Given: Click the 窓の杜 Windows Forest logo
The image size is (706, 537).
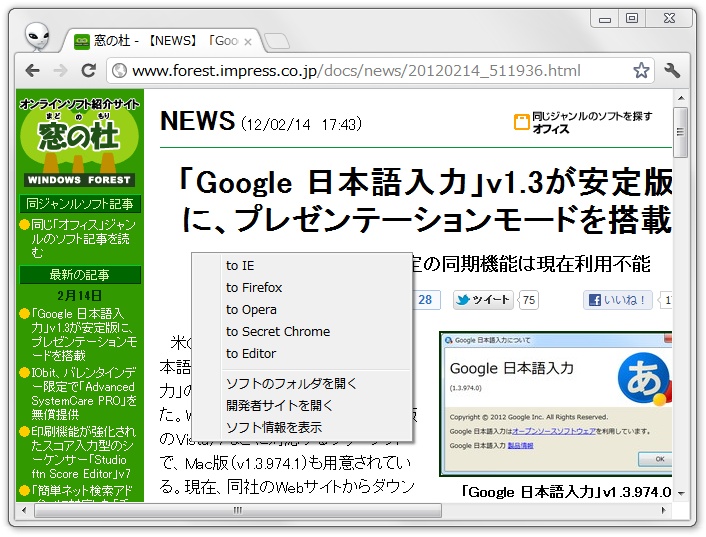Looking at the screenshot, I should pyautogui.click(x=79, y=143).
